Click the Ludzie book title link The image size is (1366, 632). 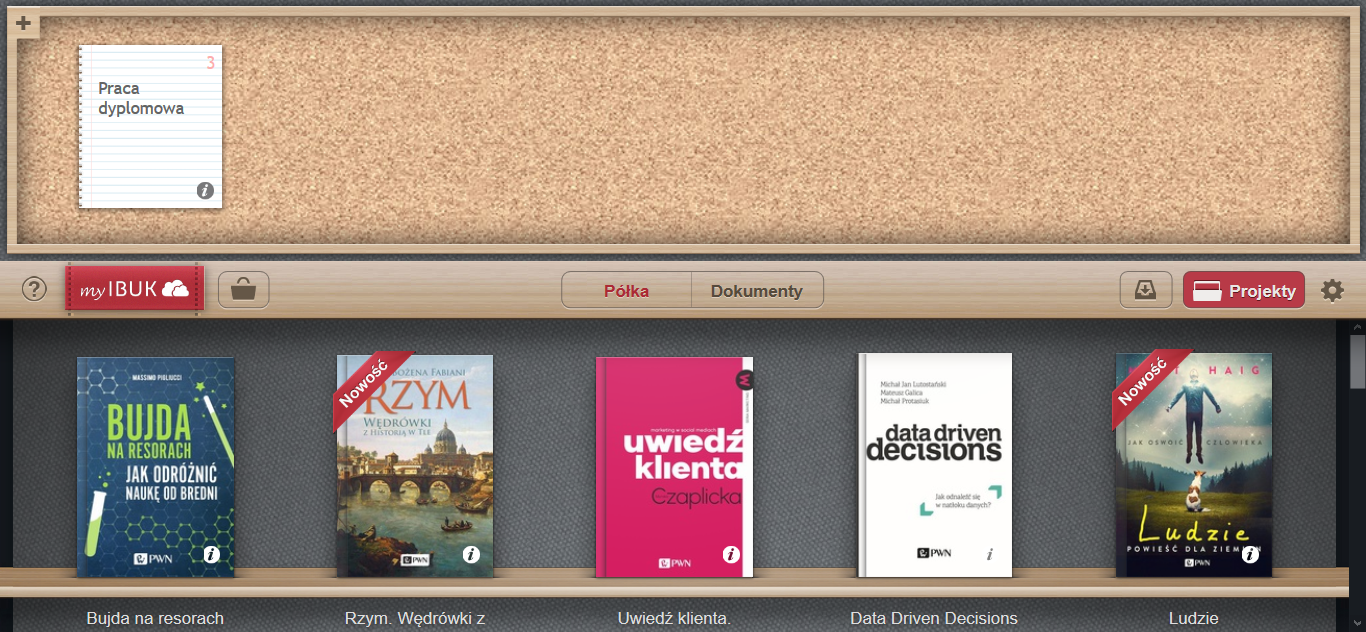coord(1194,618)
